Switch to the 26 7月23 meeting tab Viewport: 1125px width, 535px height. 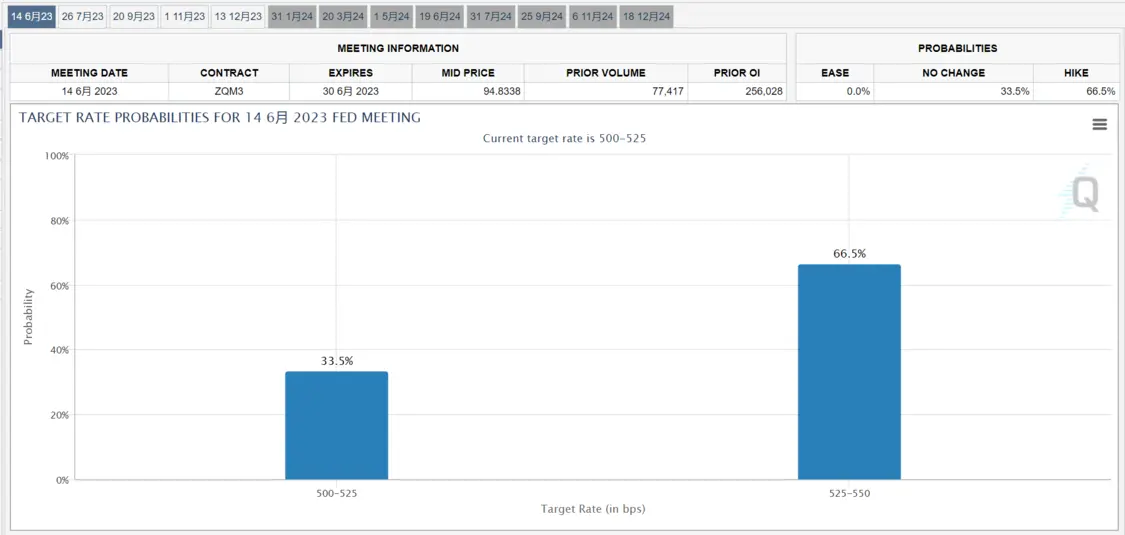point(83,16)
